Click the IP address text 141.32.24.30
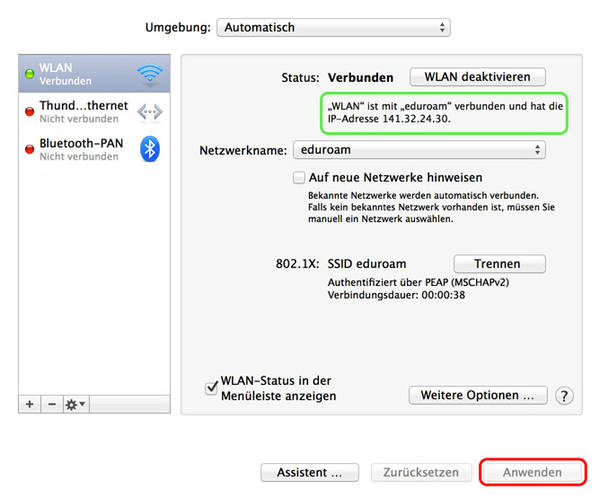 [x=416, y=119]
